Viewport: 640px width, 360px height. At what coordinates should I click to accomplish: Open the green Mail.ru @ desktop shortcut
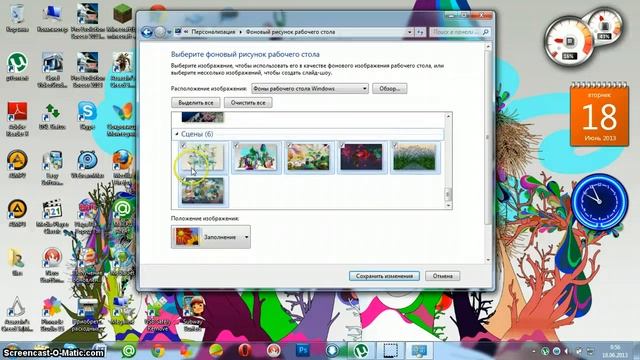122,212
